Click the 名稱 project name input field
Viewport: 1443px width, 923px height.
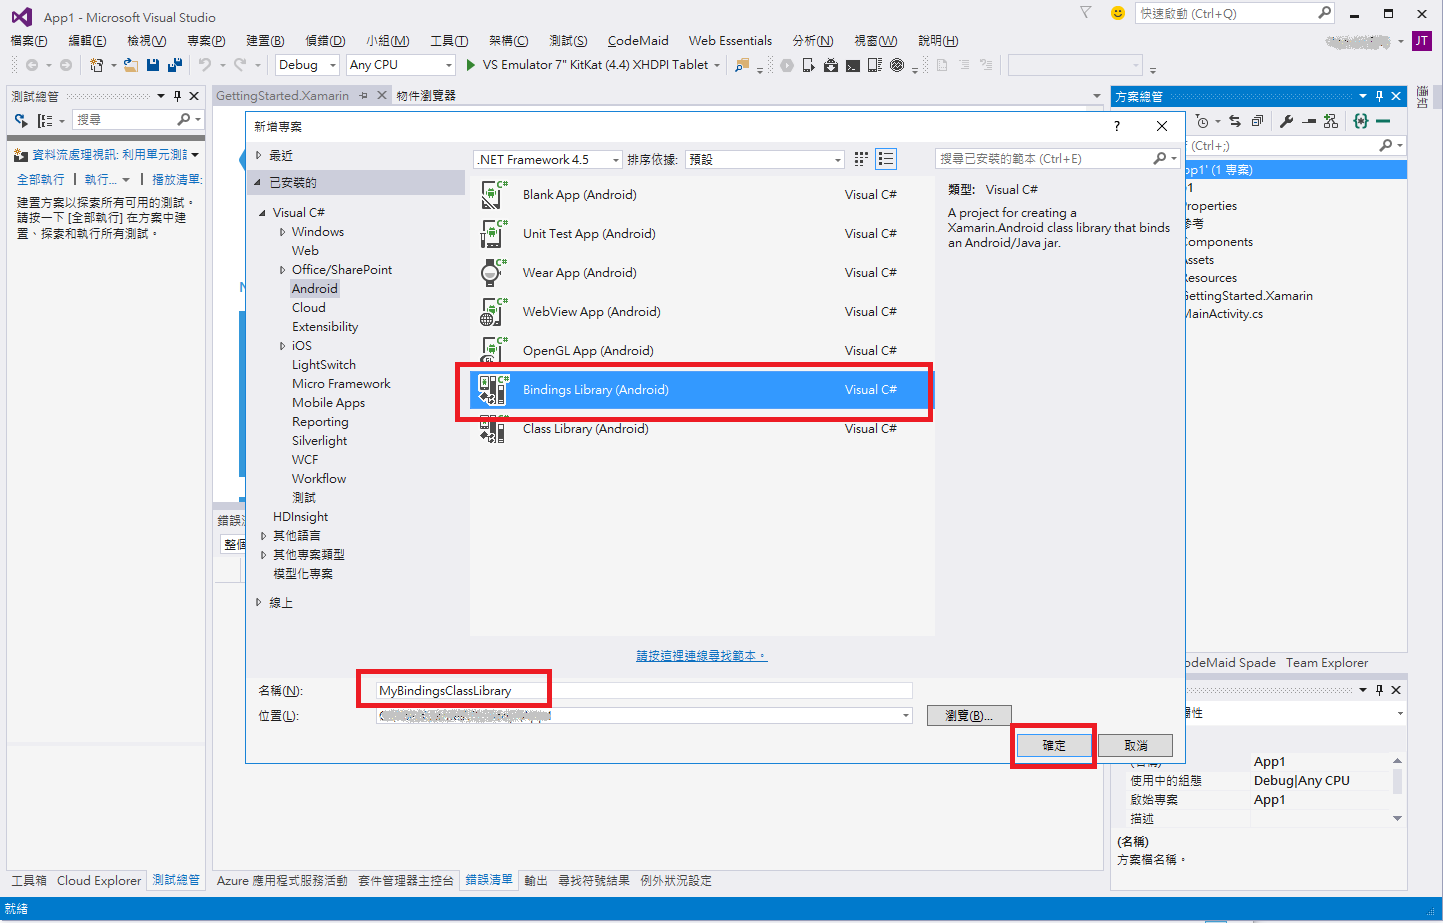tap(644, 691)
